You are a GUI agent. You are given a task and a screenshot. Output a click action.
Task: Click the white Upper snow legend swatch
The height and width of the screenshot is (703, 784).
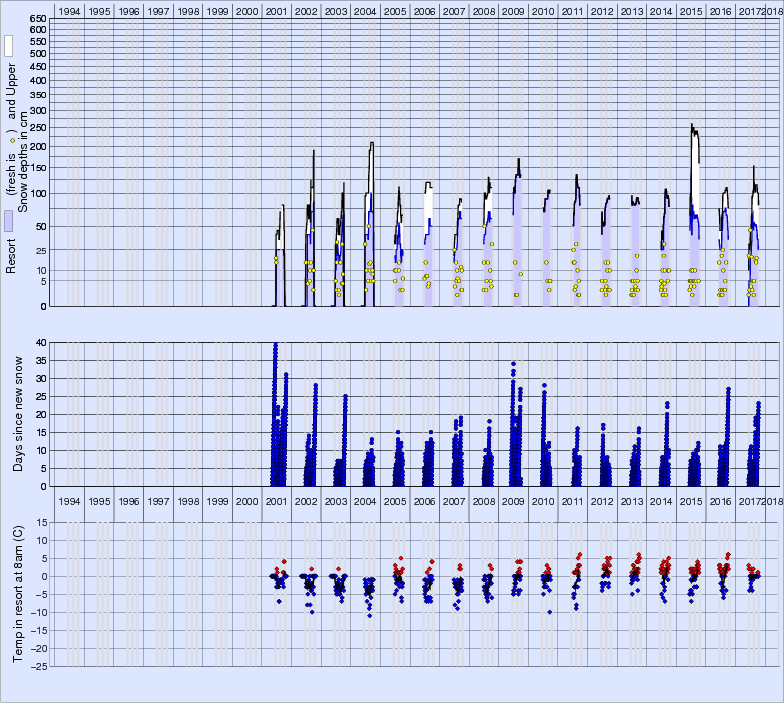8,46
